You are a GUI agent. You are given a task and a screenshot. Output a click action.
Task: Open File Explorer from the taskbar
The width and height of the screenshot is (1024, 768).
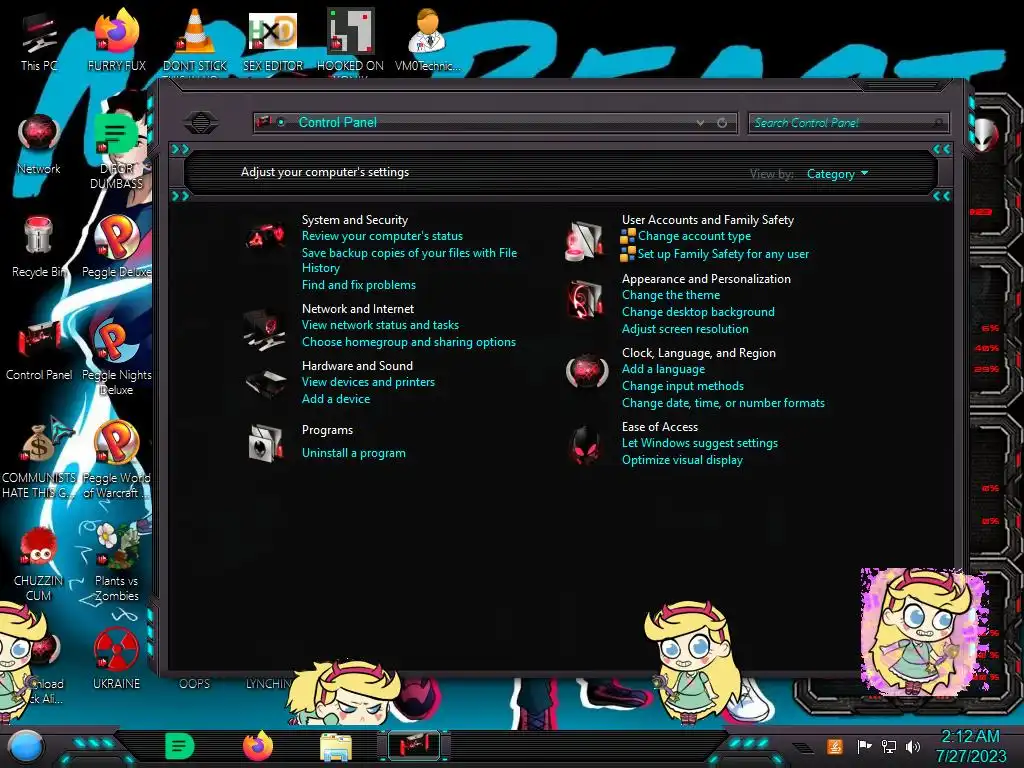336,746
